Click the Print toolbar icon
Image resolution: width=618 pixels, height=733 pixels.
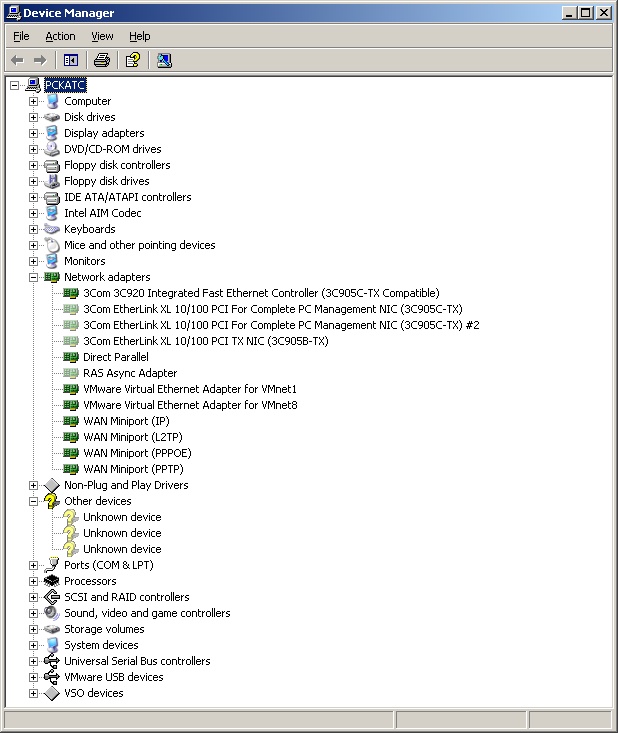click(x=101, y=60)
